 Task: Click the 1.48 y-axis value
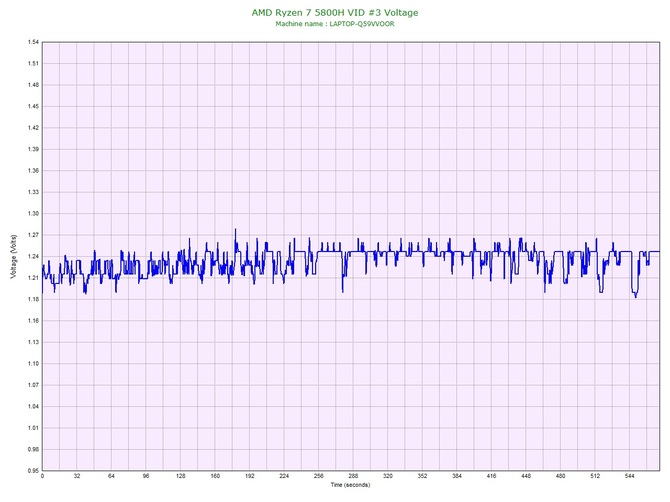[33, 85]
